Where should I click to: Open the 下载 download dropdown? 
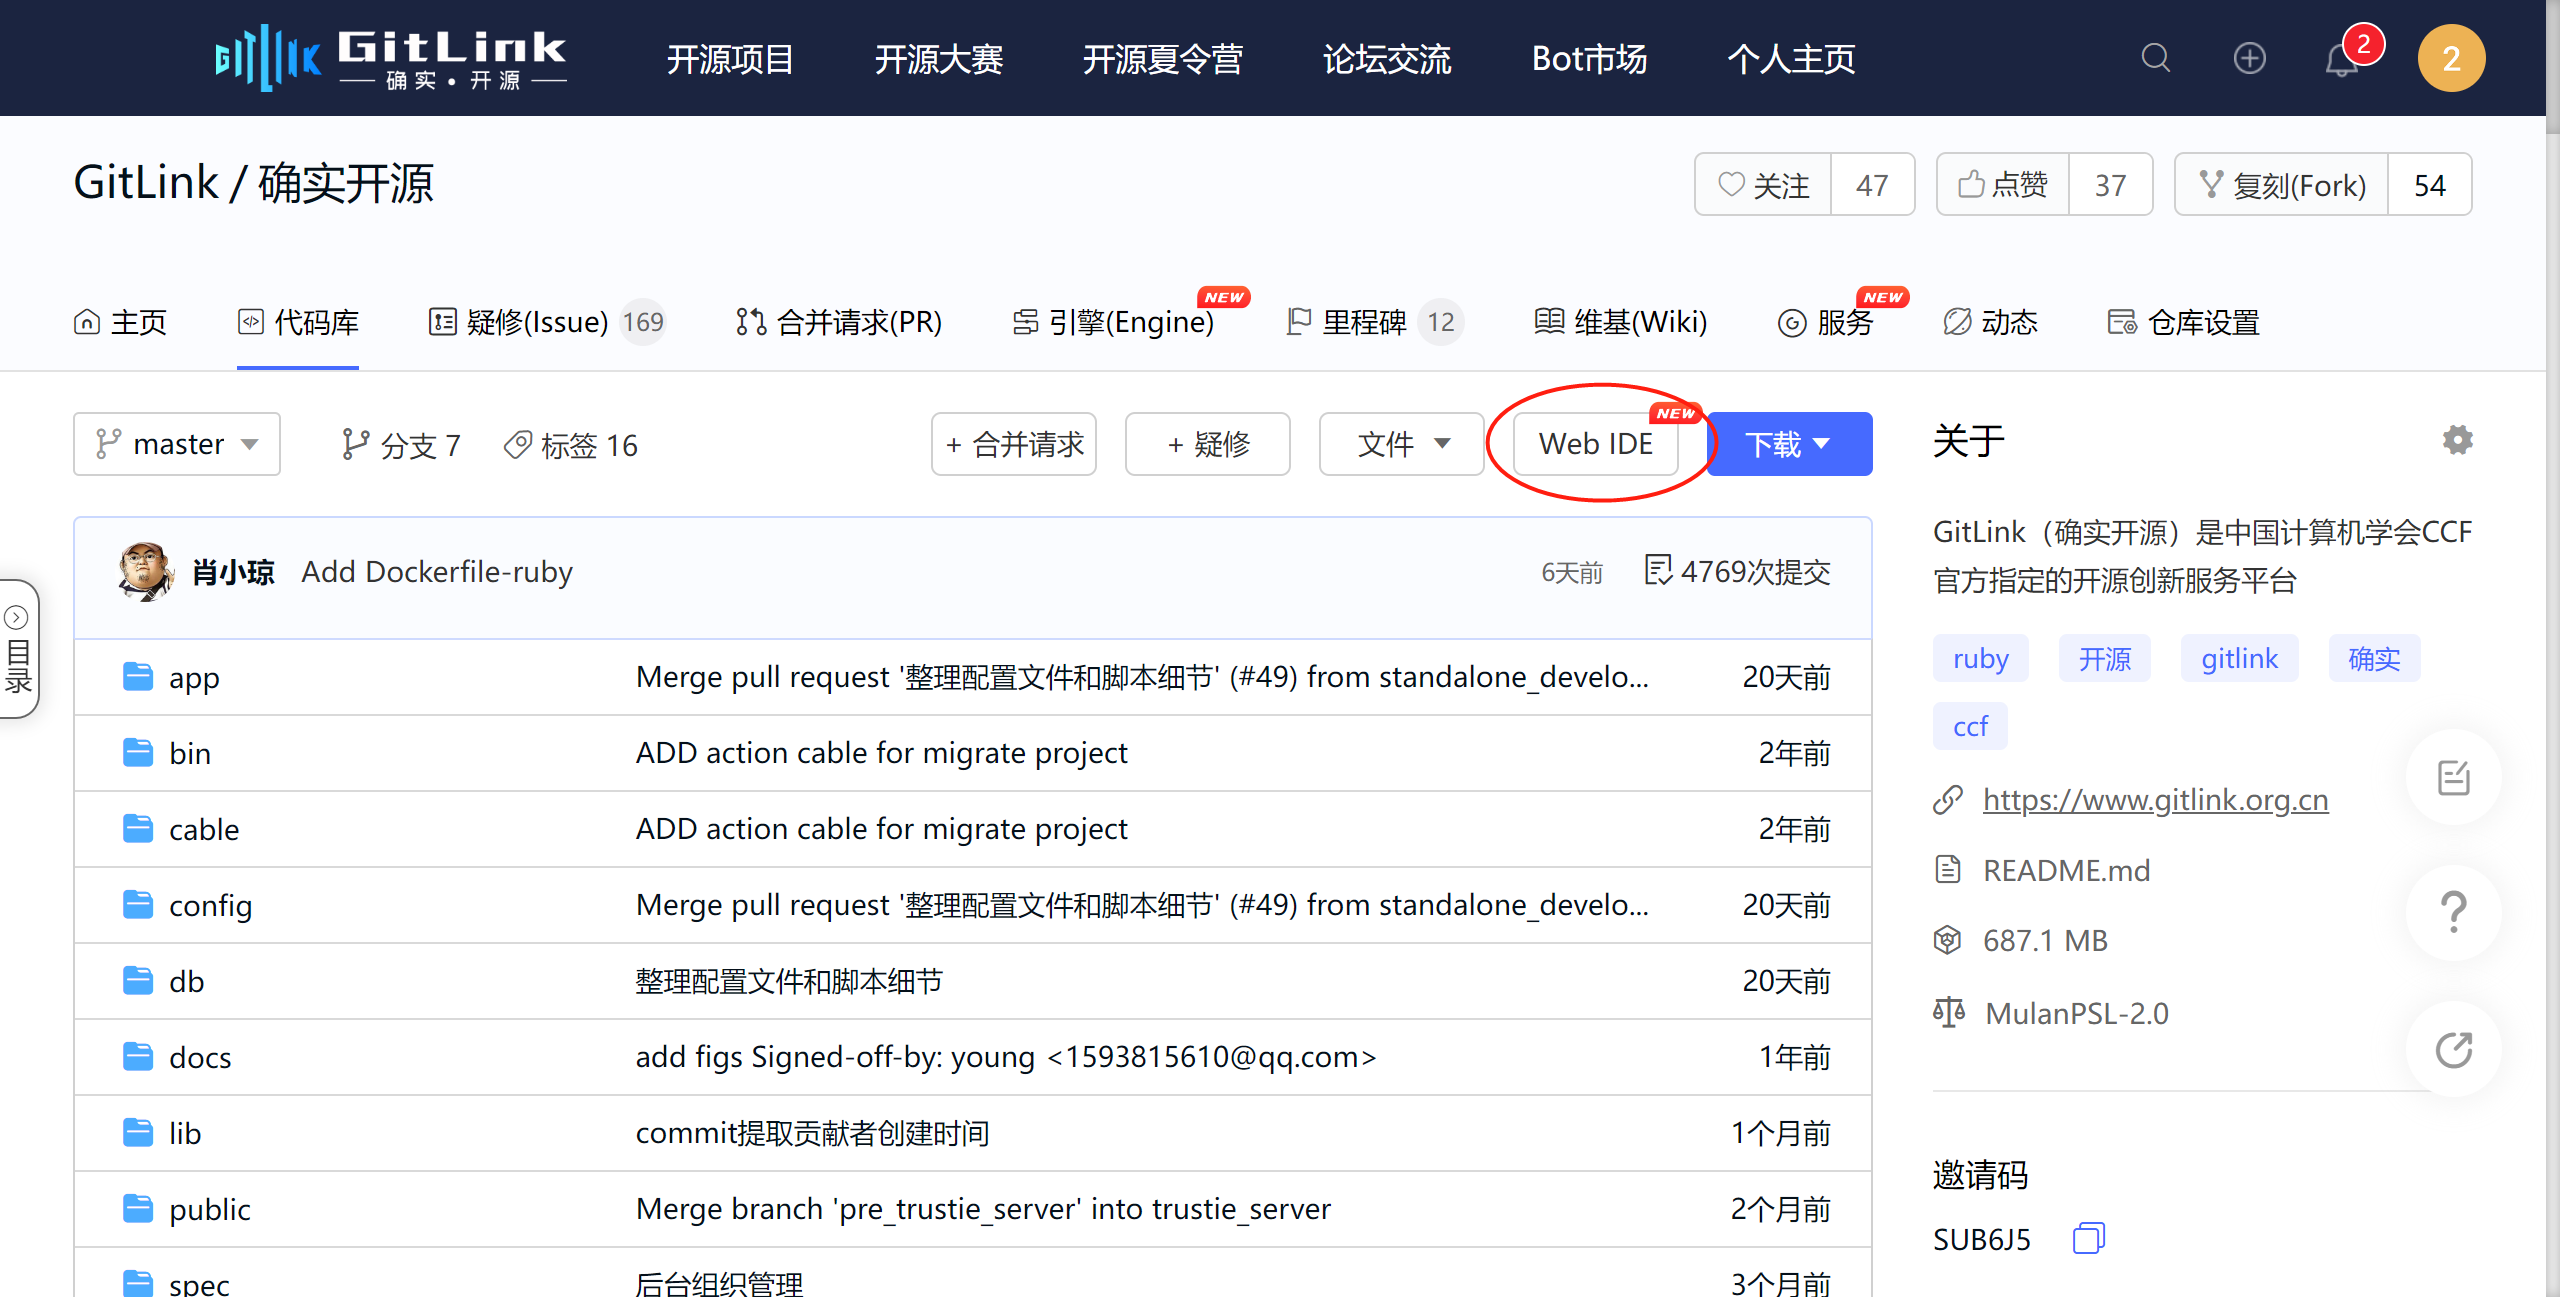click(x=1789, y=444)
